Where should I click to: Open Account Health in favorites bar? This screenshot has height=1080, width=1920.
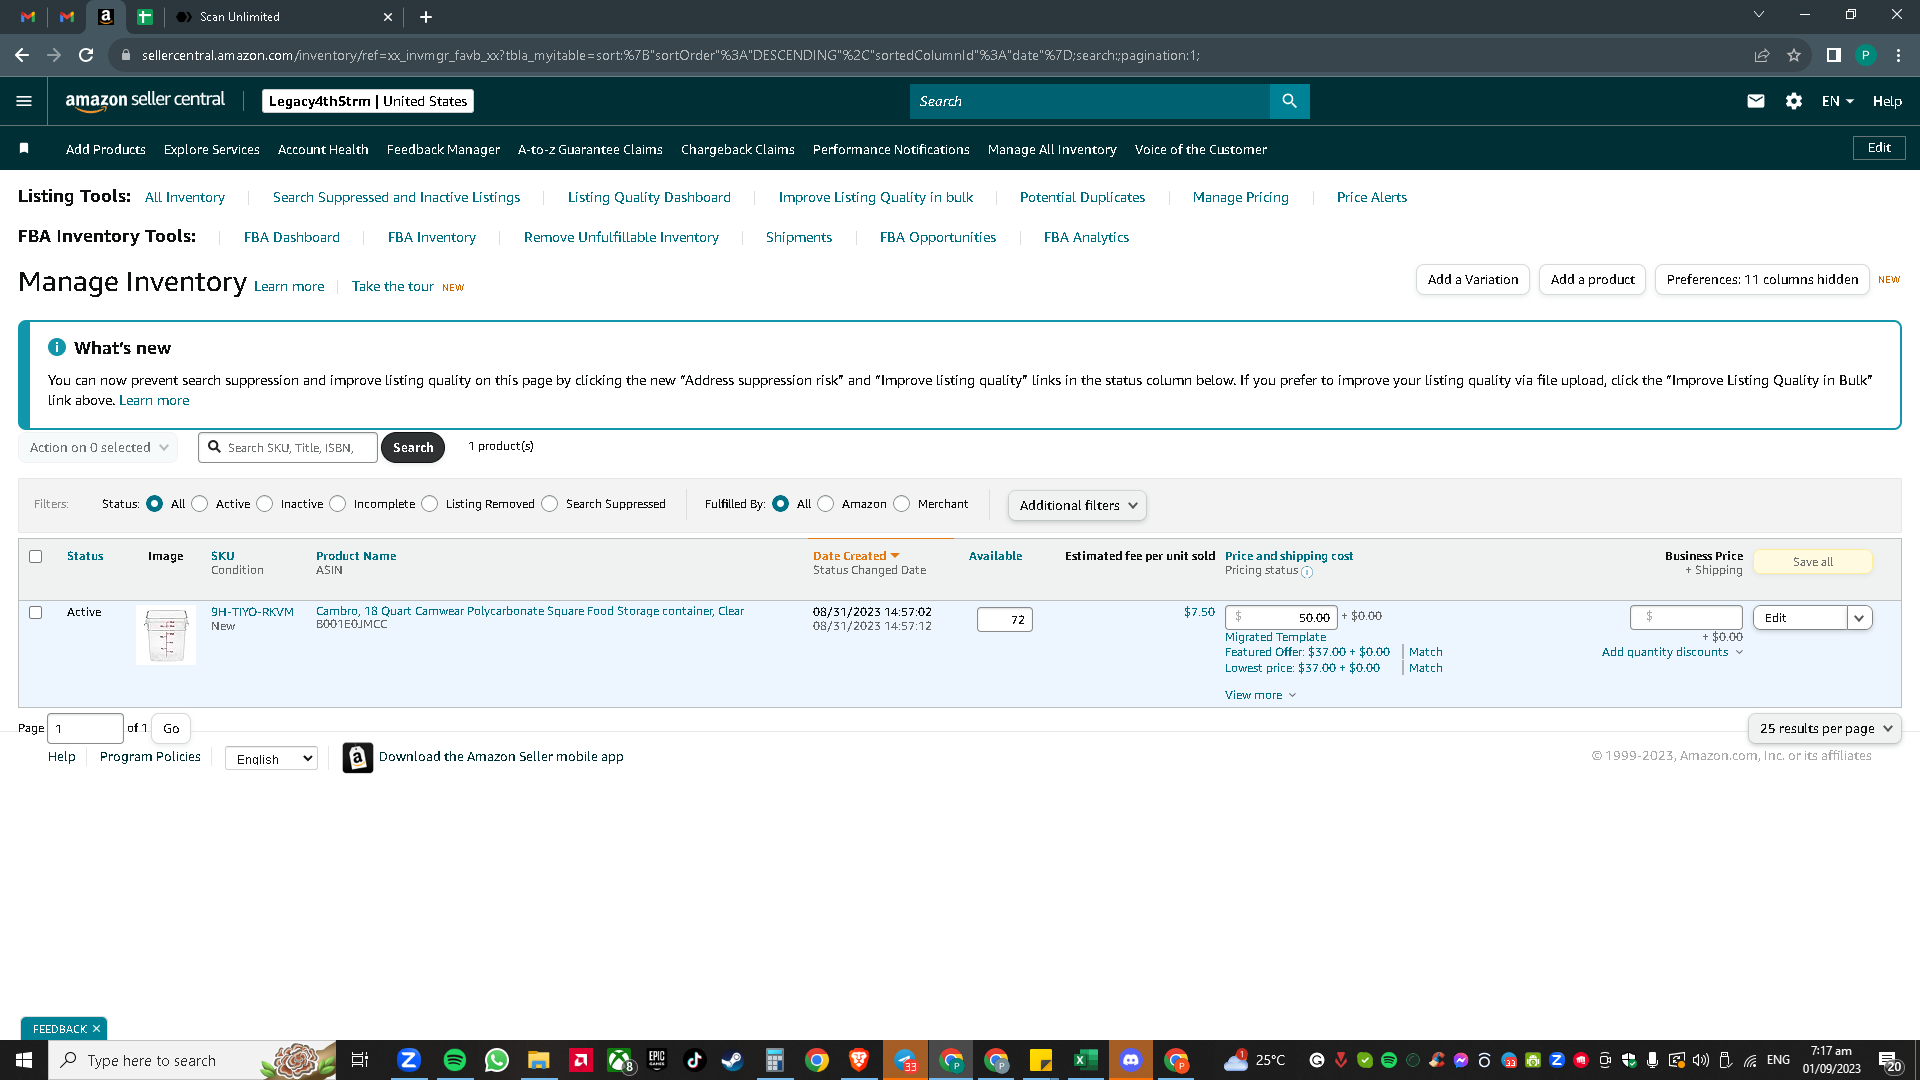click(x=323, y=149)
